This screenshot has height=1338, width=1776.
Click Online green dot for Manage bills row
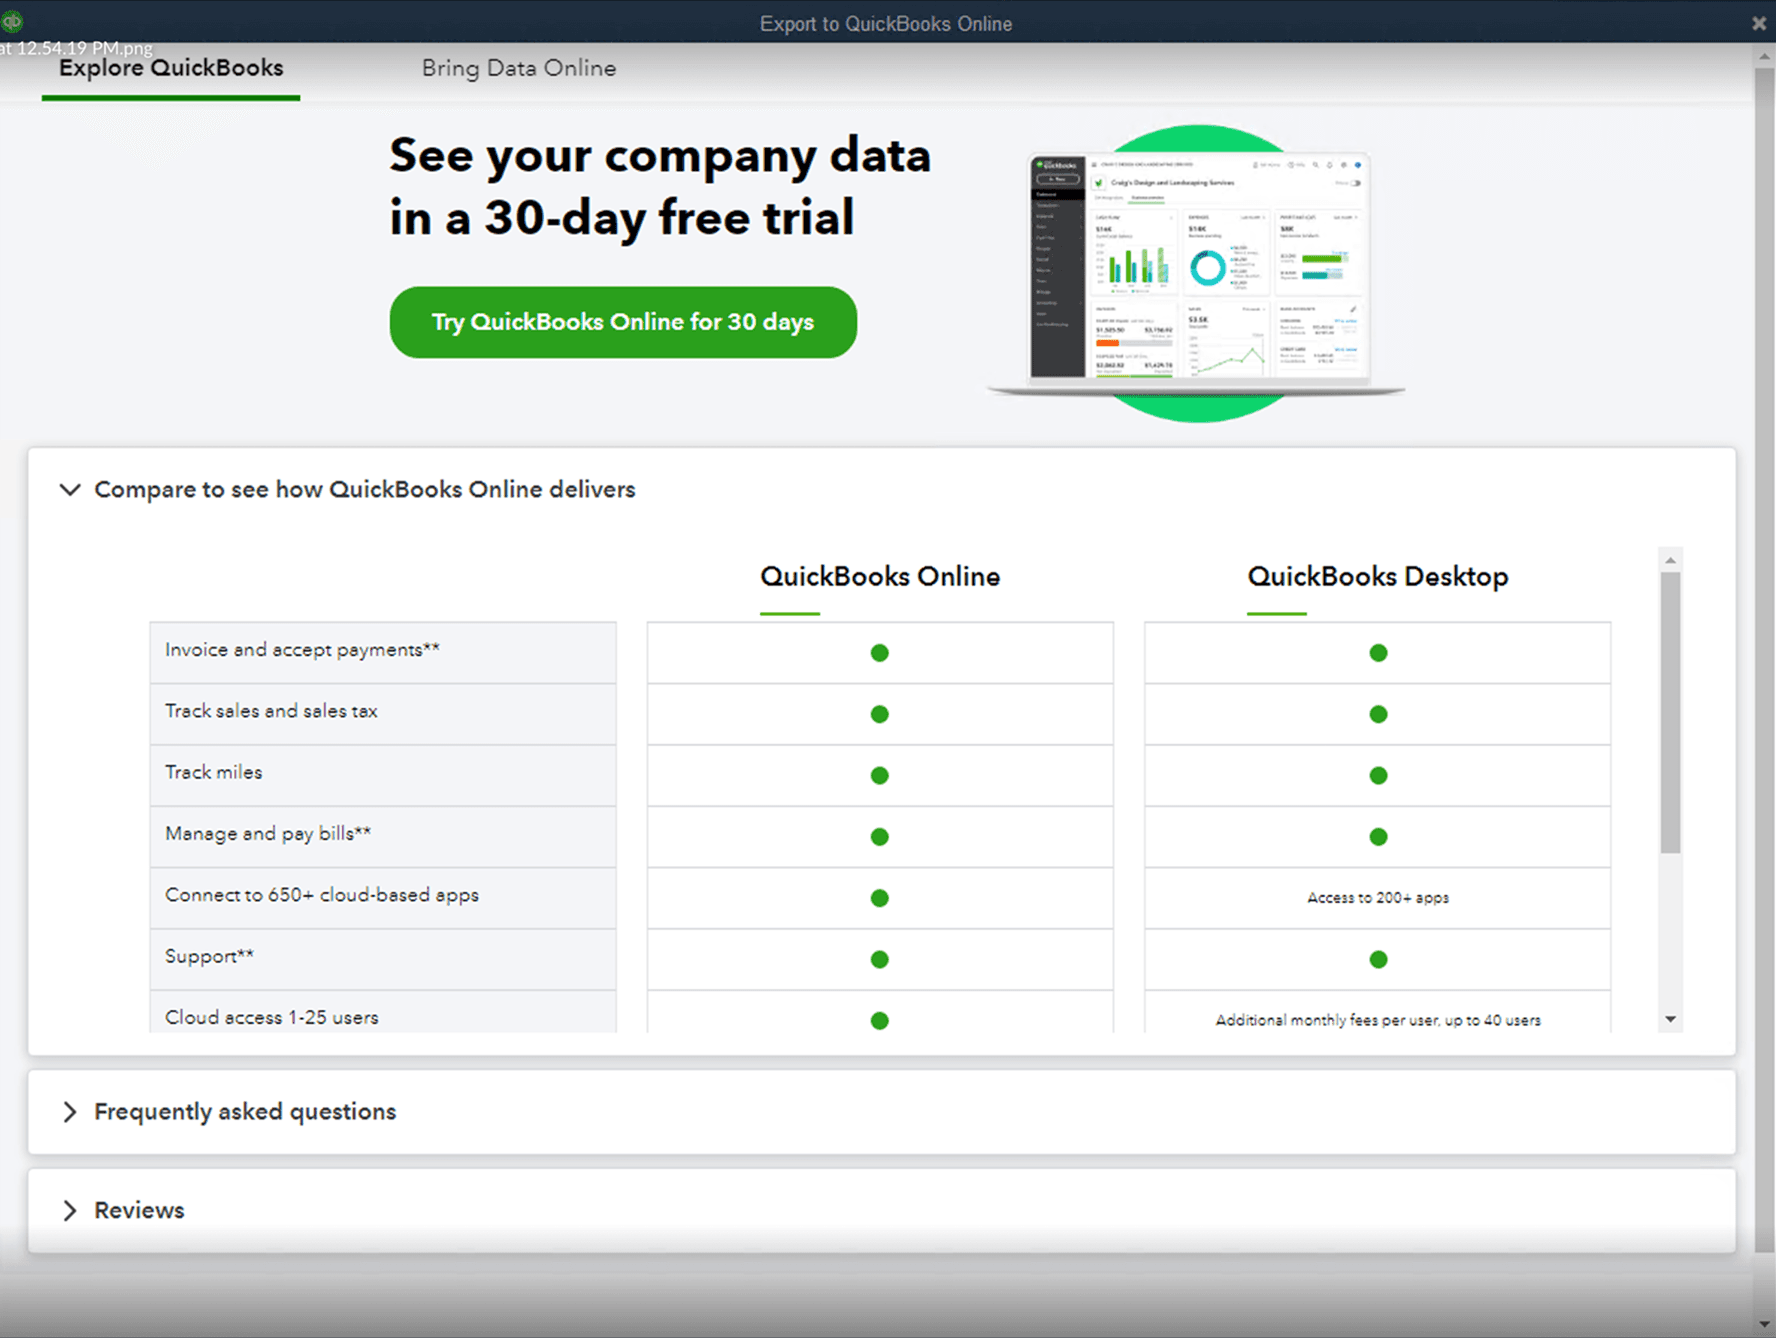point(880,837)
